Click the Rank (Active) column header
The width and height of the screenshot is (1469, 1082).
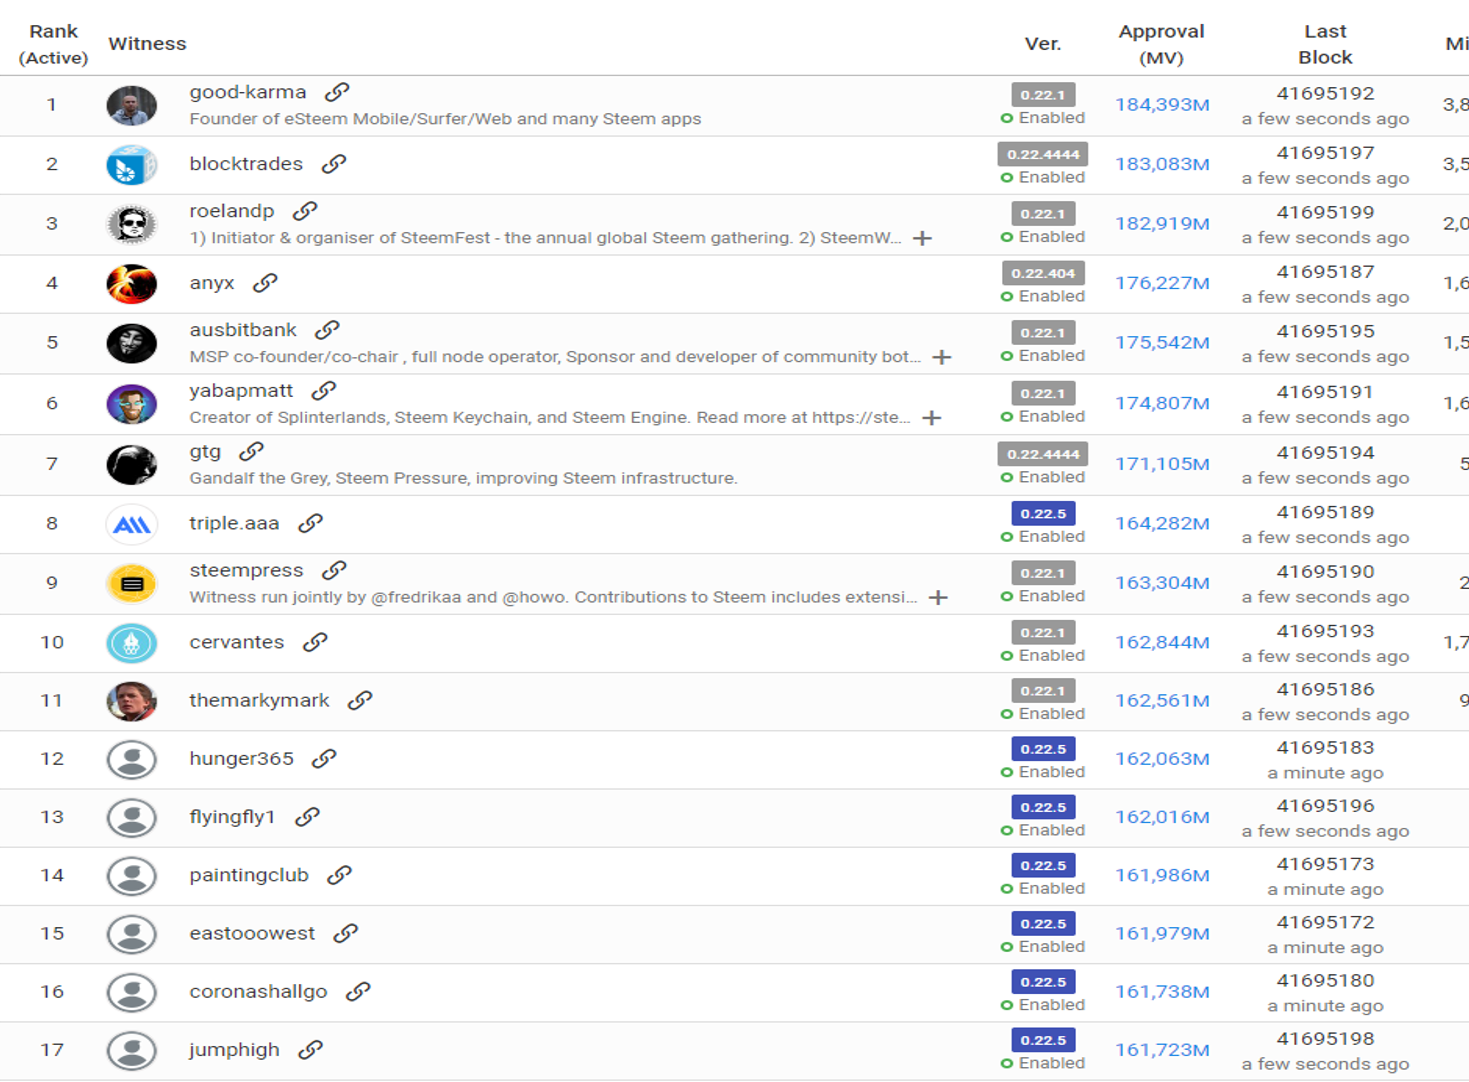pos(53,45)
